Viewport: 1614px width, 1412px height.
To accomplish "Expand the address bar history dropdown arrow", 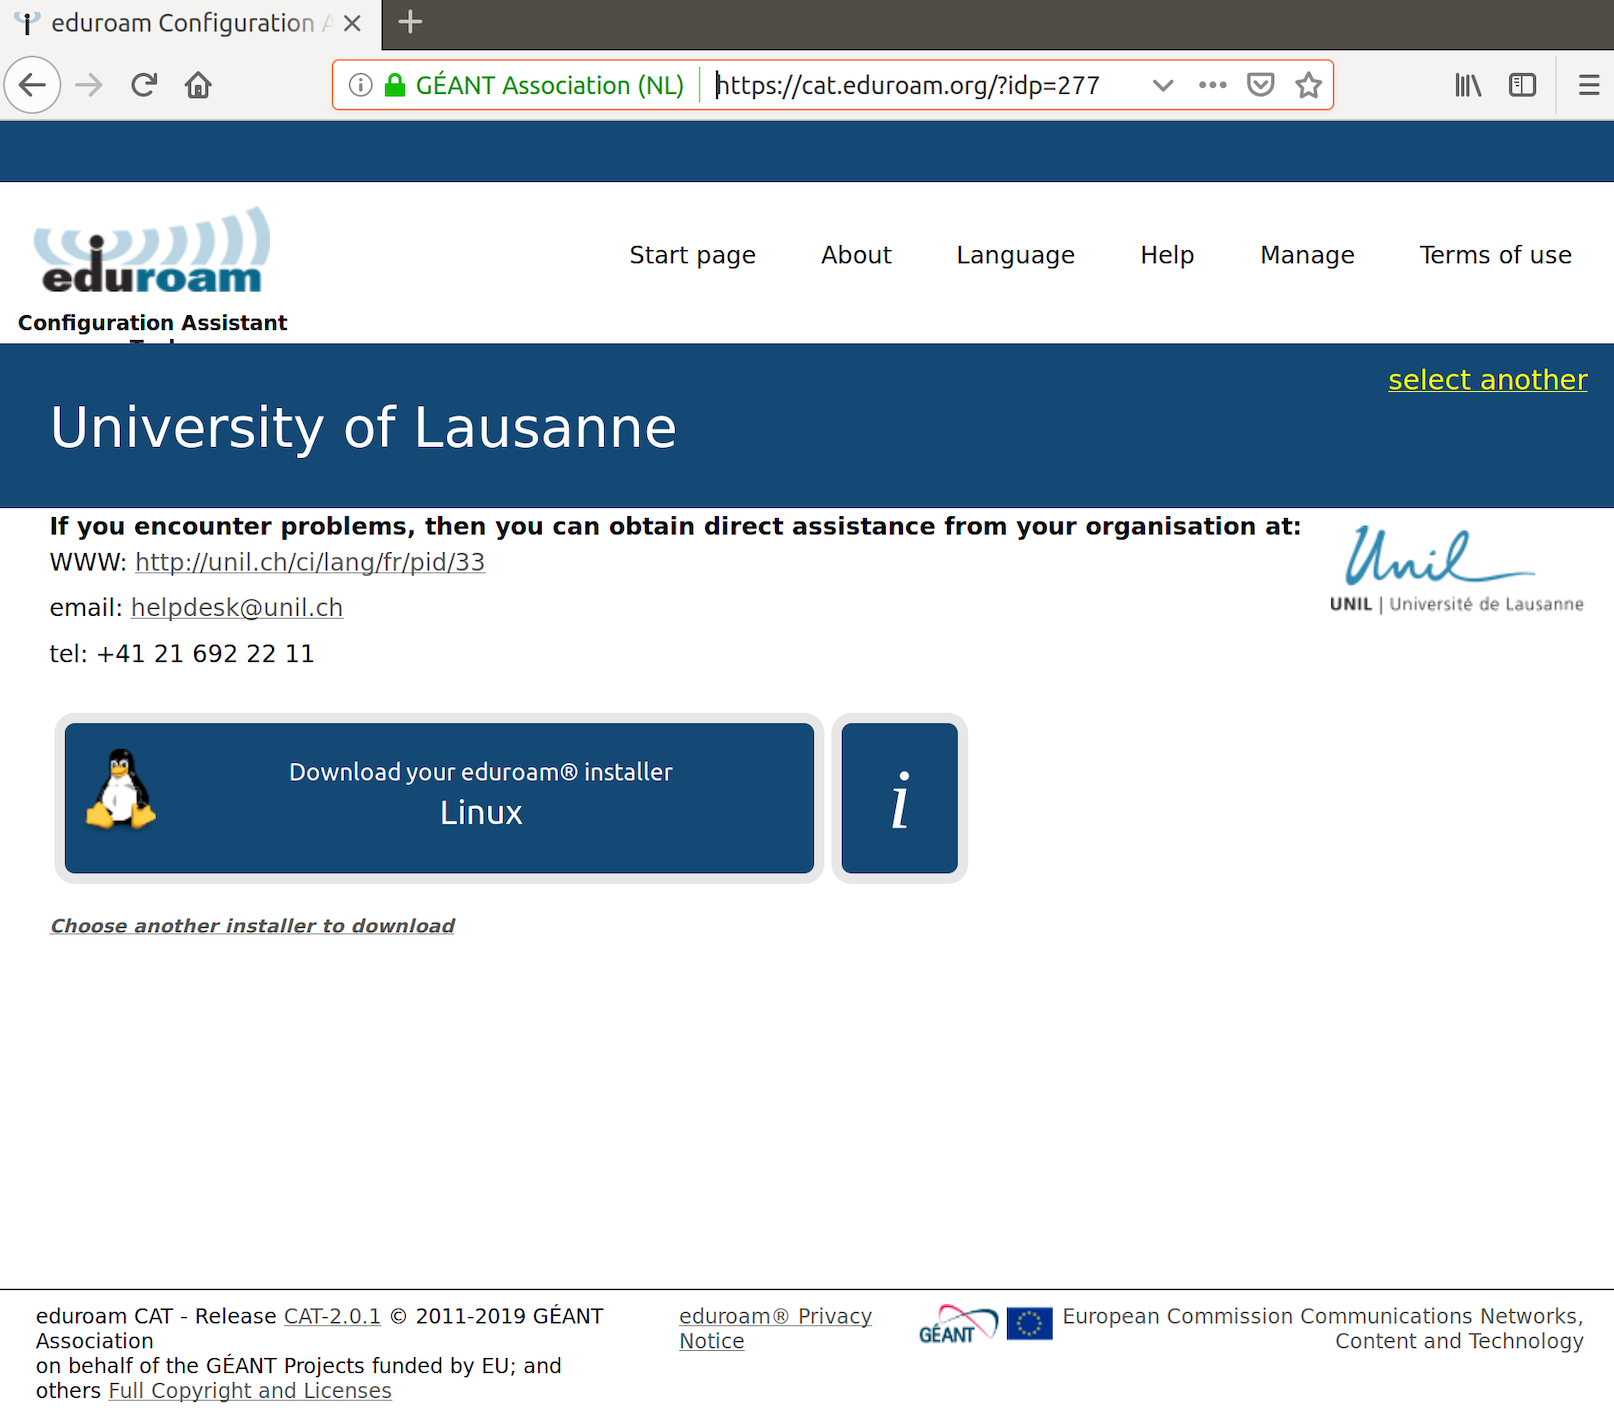I will coord(1162,85).
